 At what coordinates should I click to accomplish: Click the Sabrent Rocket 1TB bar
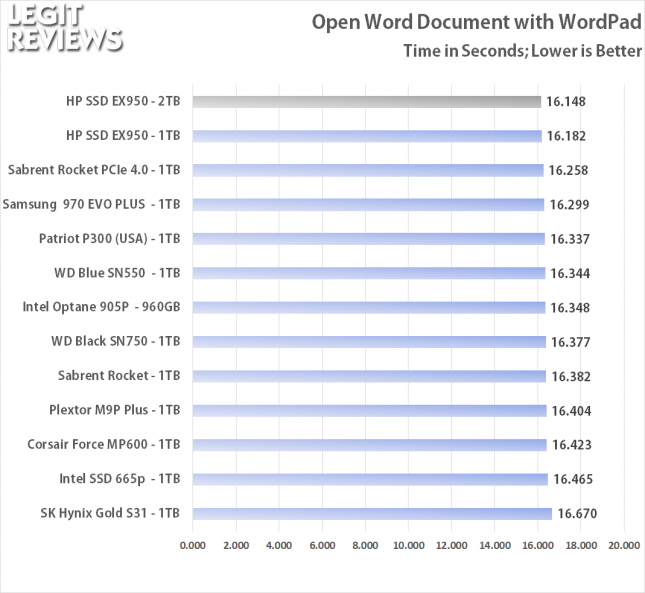coord(369,376)
